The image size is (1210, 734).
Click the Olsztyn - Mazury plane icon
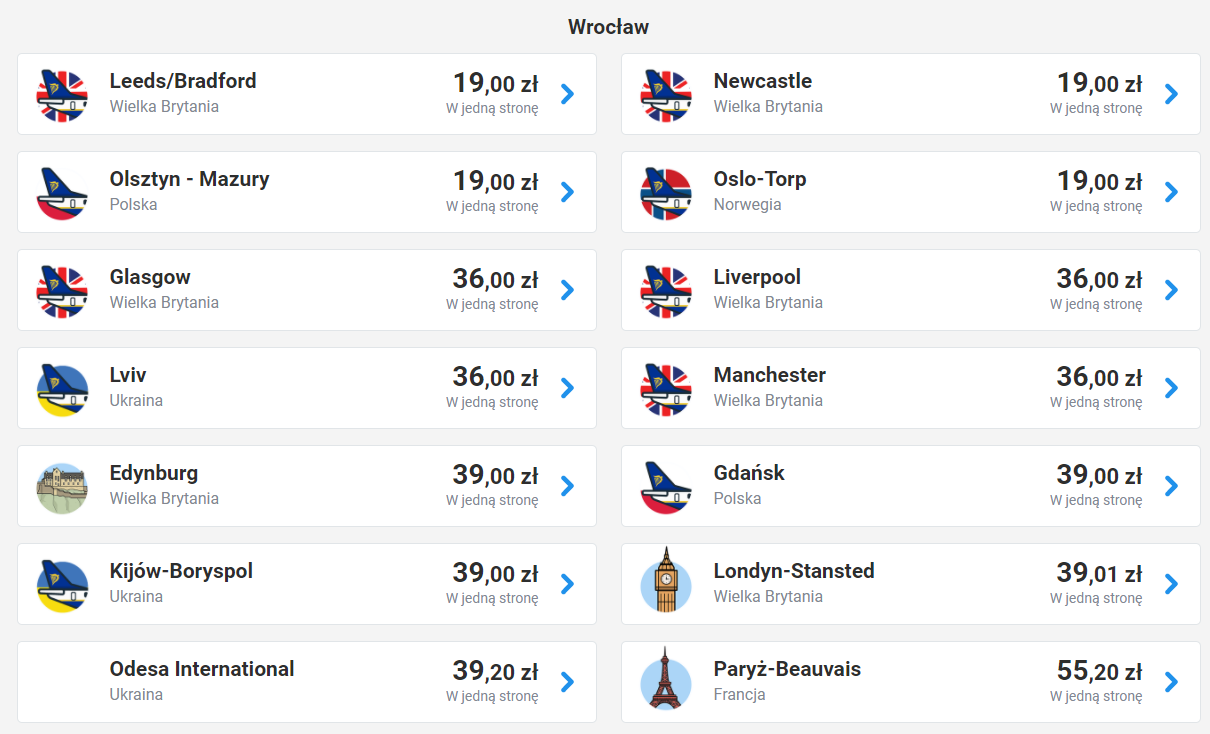tap(62, 193)
